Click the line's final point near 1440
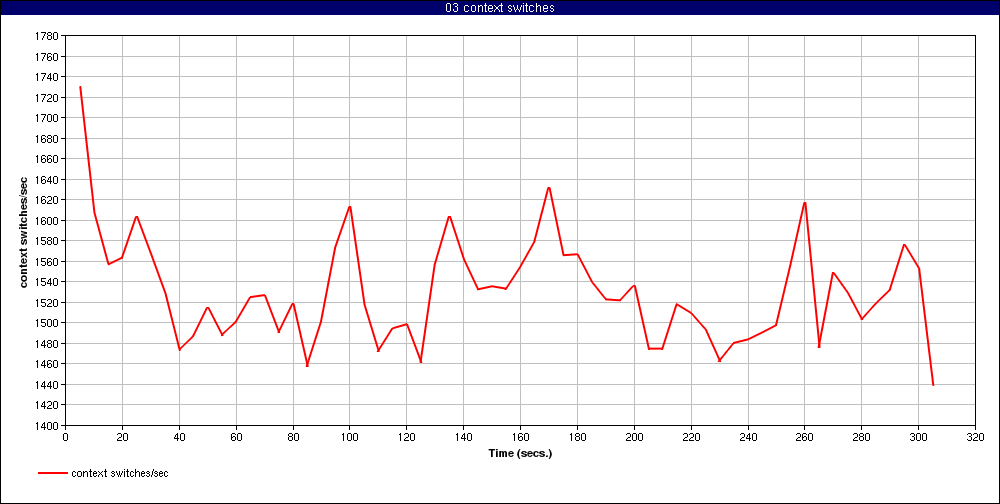 pyautogui.click(x=933, y=385)
